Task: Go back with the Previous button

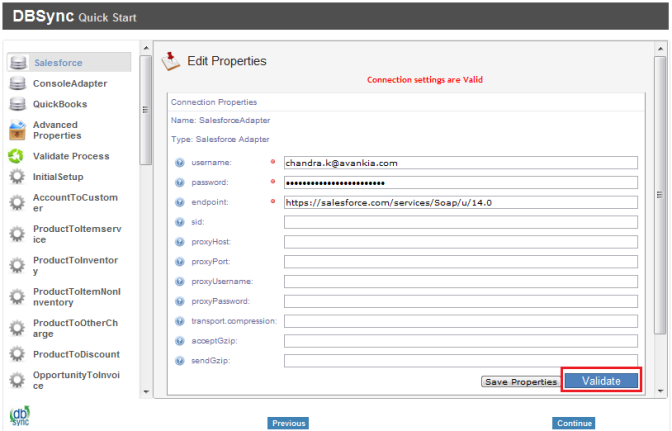Action: (287, 423)
